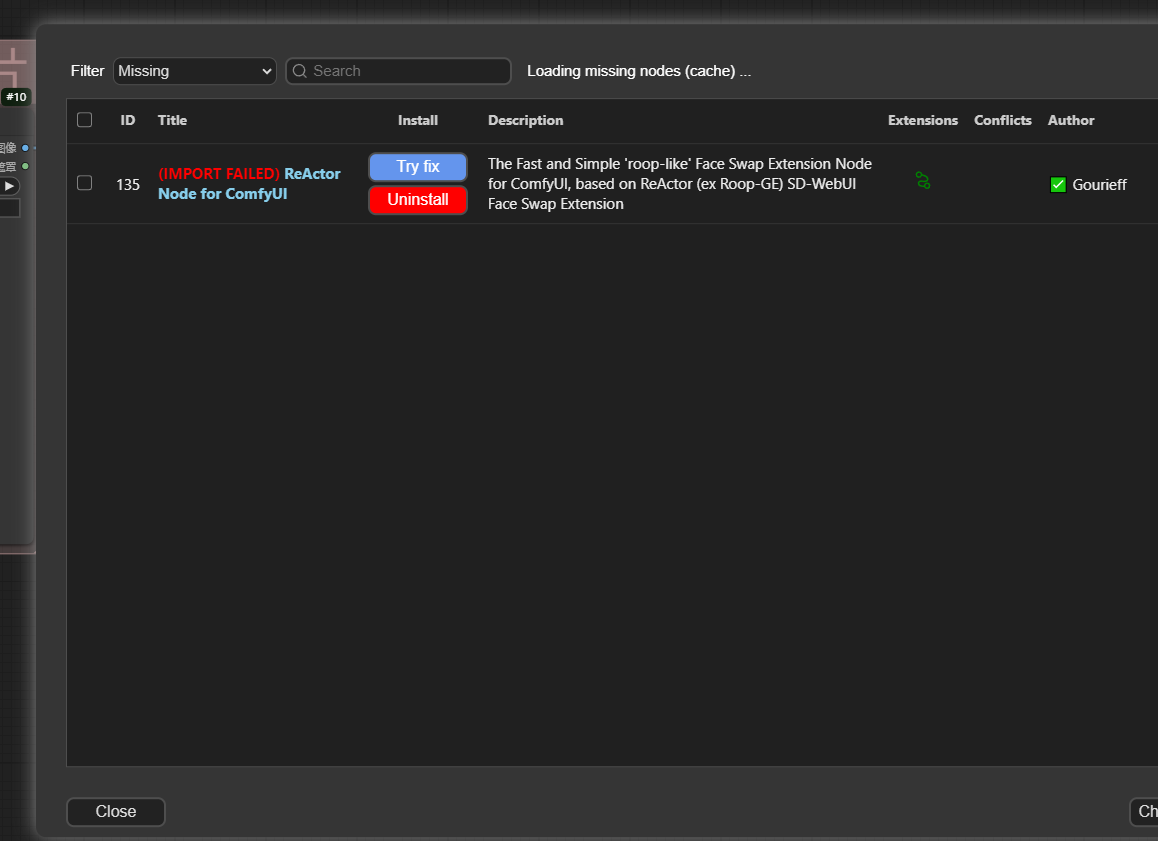Open the Filter dropdown set to Missing
Screen dimensions: 1158x841
[x=194, y=71]
